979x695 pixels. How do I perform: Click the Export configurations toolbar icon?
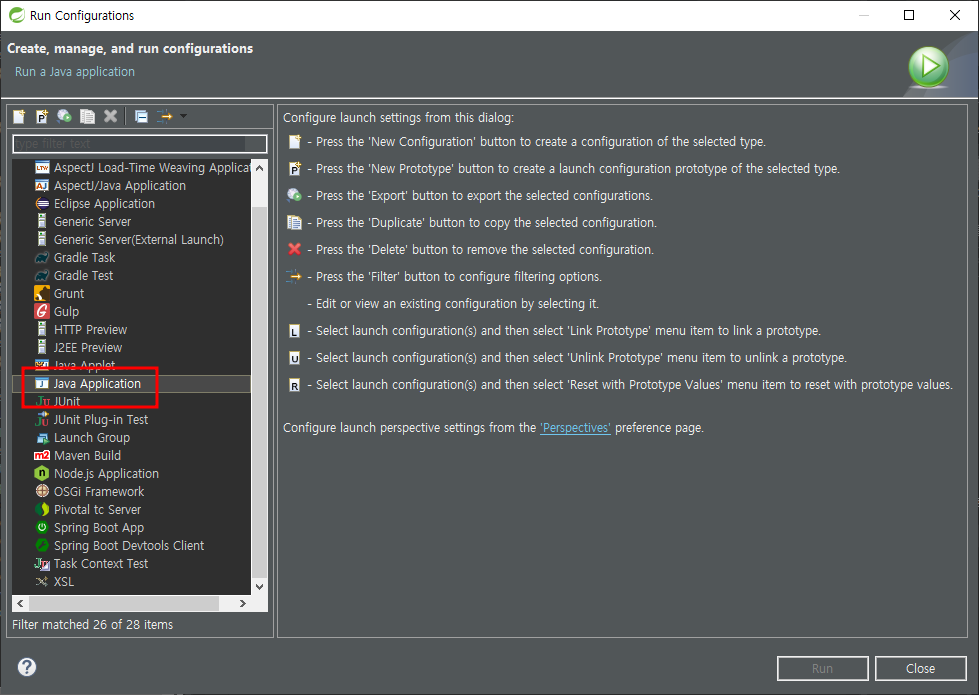[x=64, y=116]
